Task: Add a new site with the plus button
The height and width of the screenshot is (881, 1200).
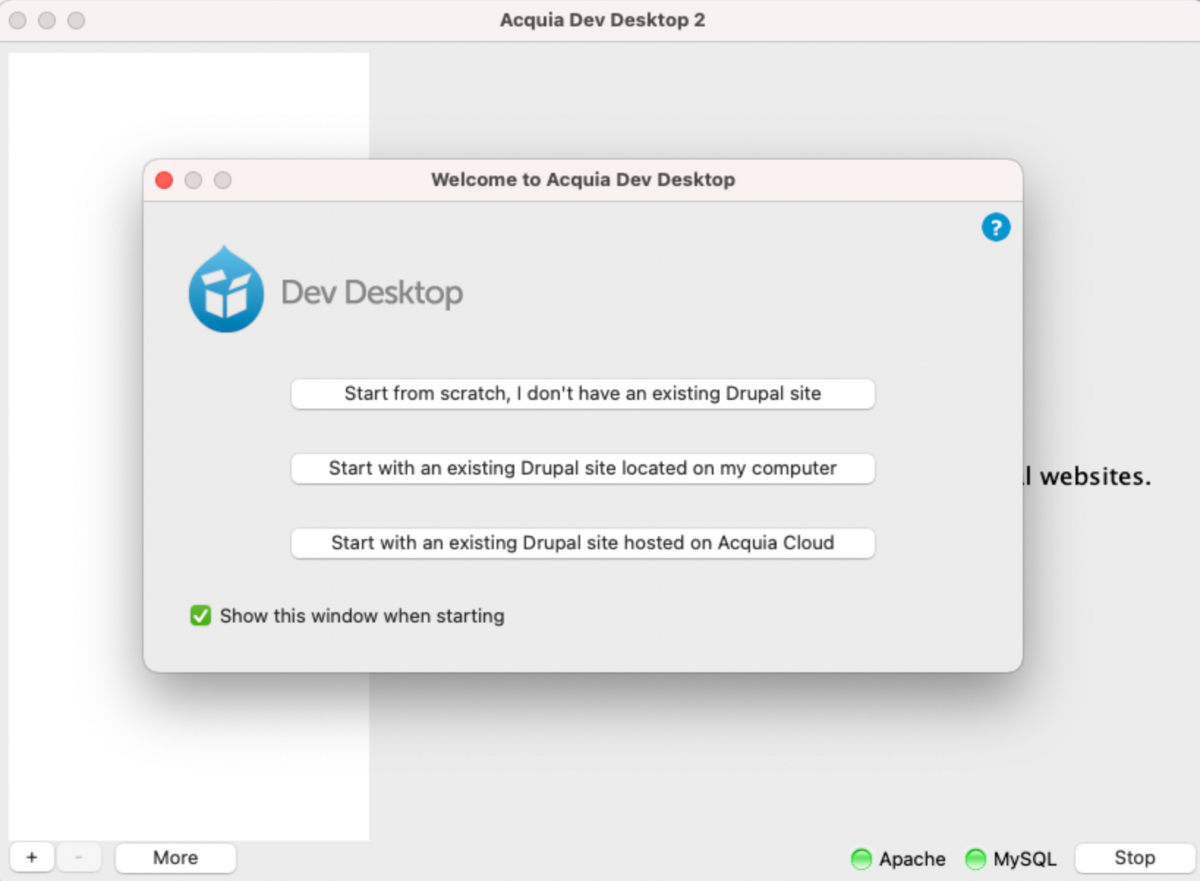Action: point(32,858)
